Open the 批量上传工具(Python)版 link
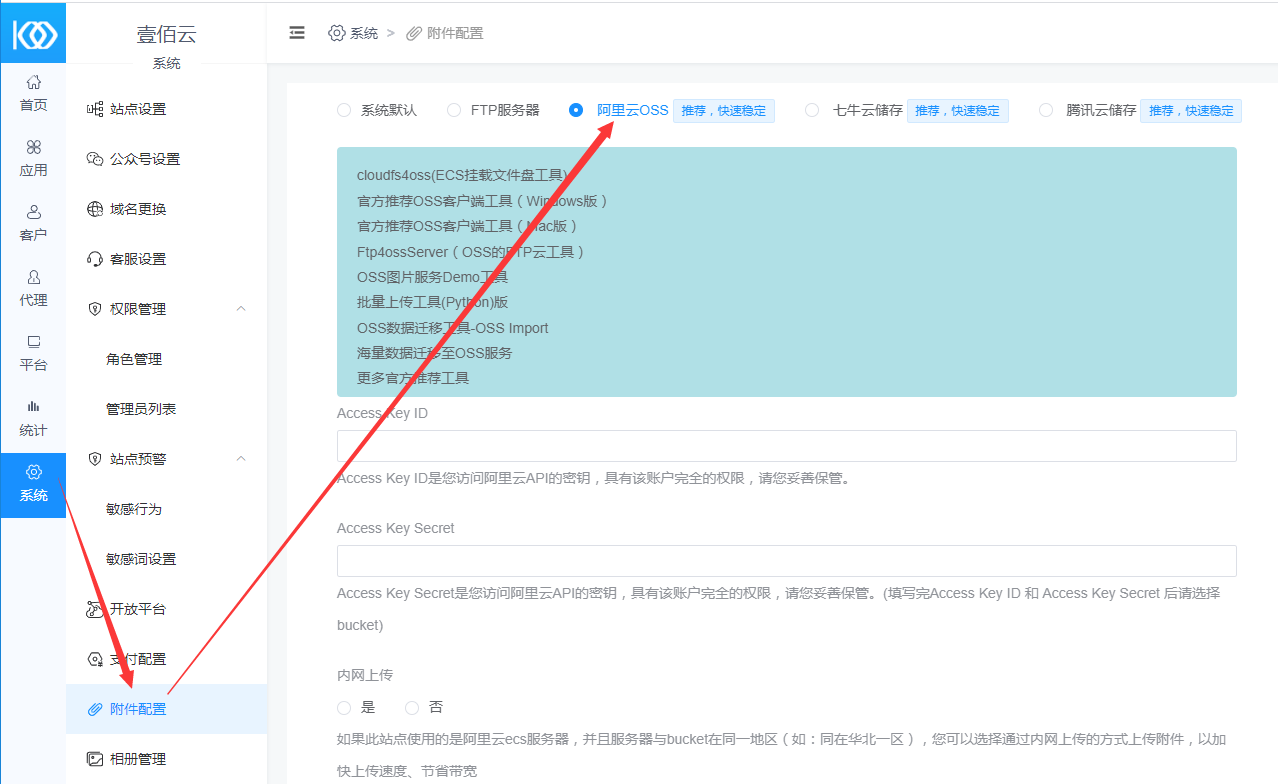The width and height of the screenshot is (1278, 784). click(432, 302)
